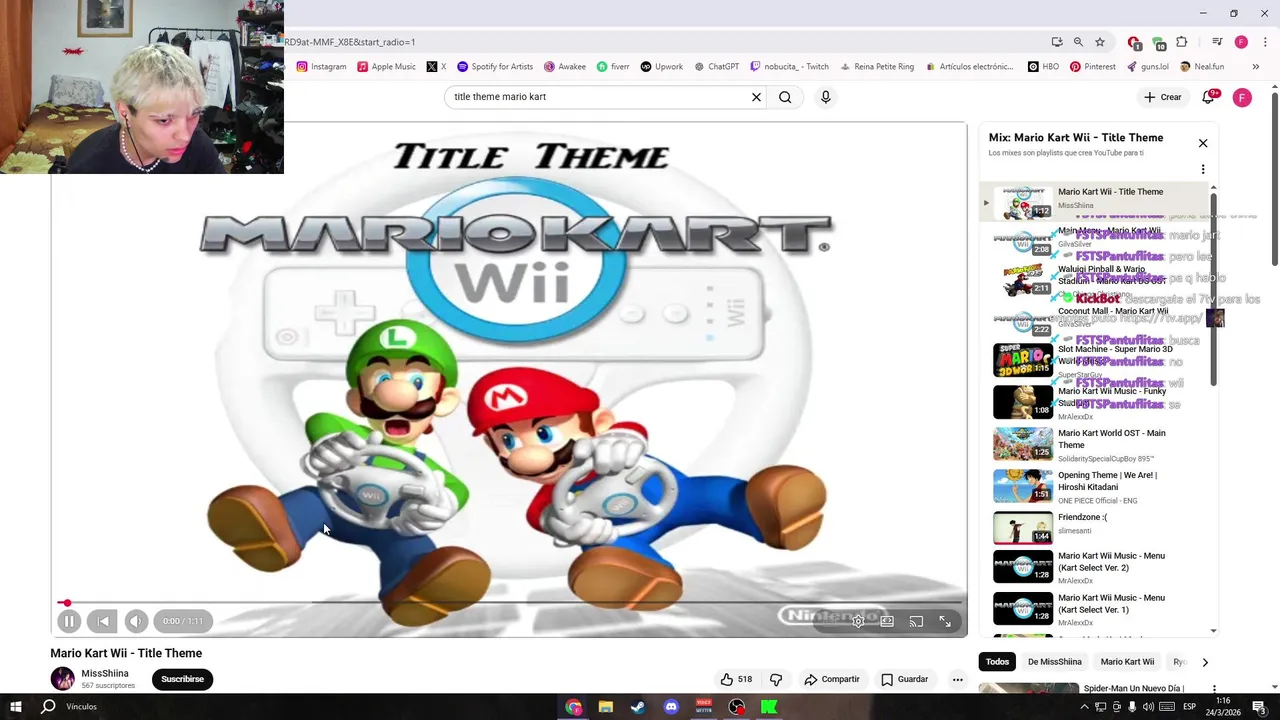
Task: Pause the Mario Kart Wii video
Action: (x=69, y=621)
